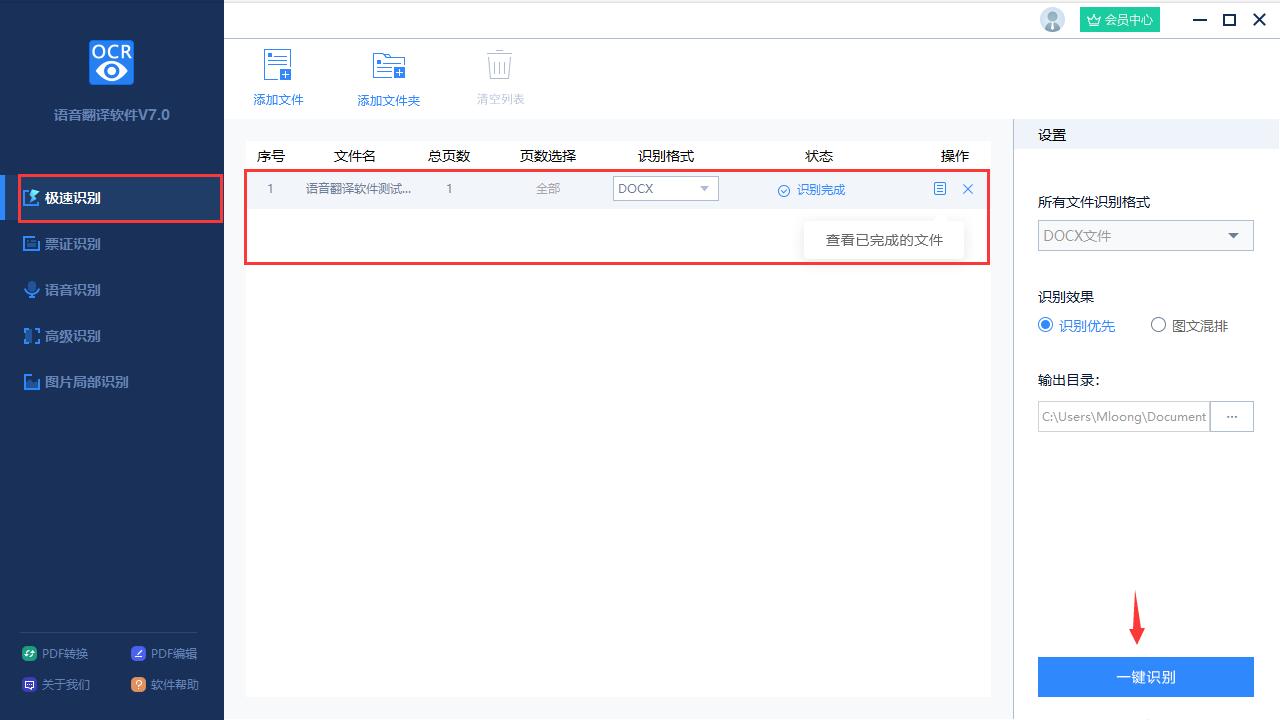The image size is (1280, 720).
Task: Click the output directory path field
Action: pos(1122,416)
